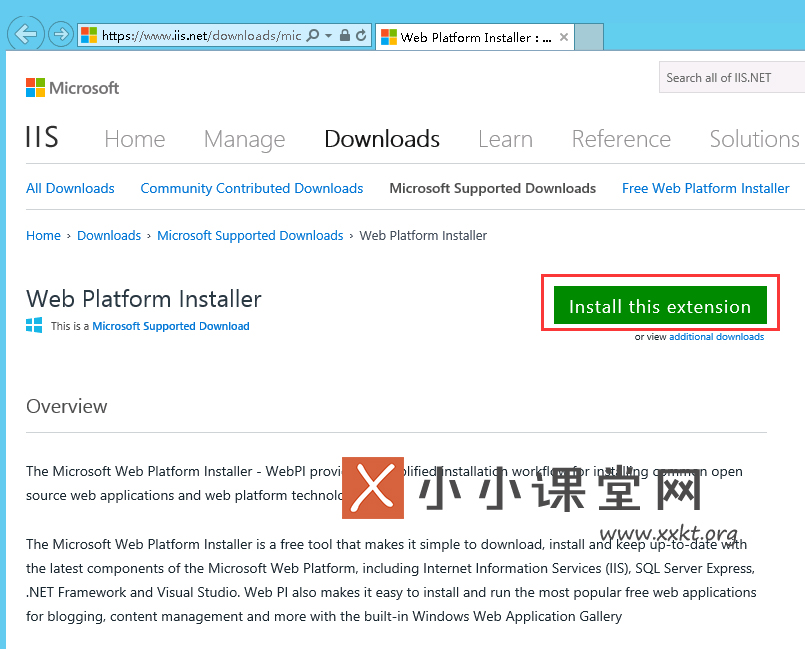Click the Search all of IIS.NET field
This screenshot has width=805, height=649.
(x=732, y=78)
